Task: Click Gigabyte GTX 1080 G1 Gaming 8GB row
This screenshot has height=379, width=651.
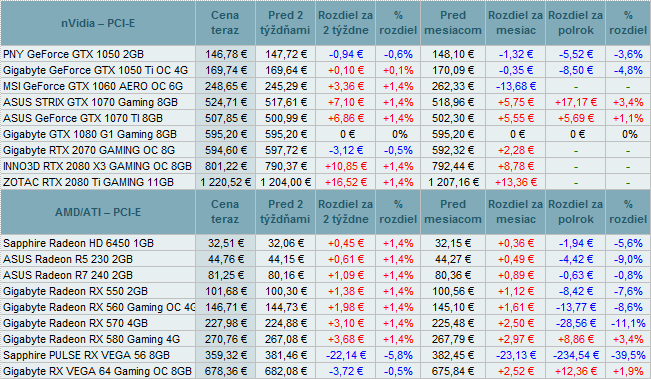Action: pos(326,134)
